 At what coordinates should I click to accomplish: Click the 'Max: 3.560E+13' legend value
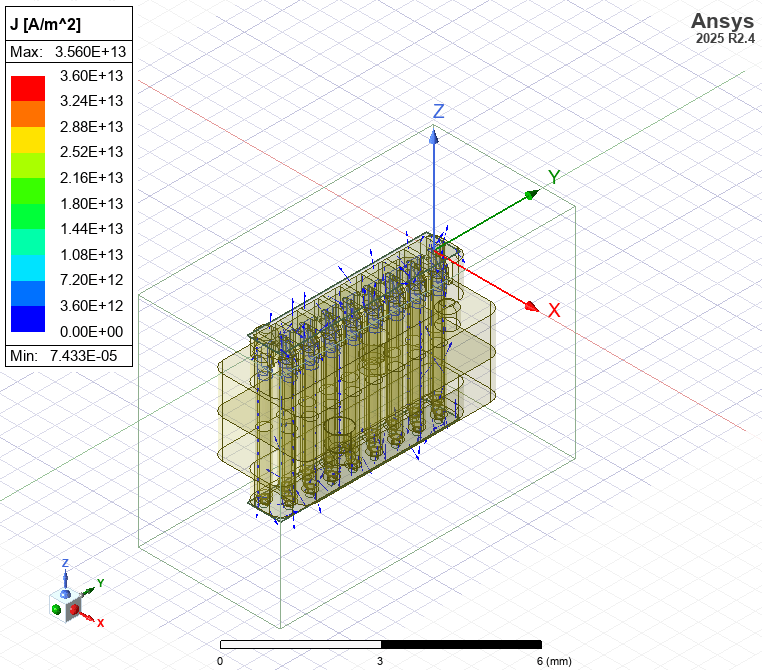click(68, 52)
